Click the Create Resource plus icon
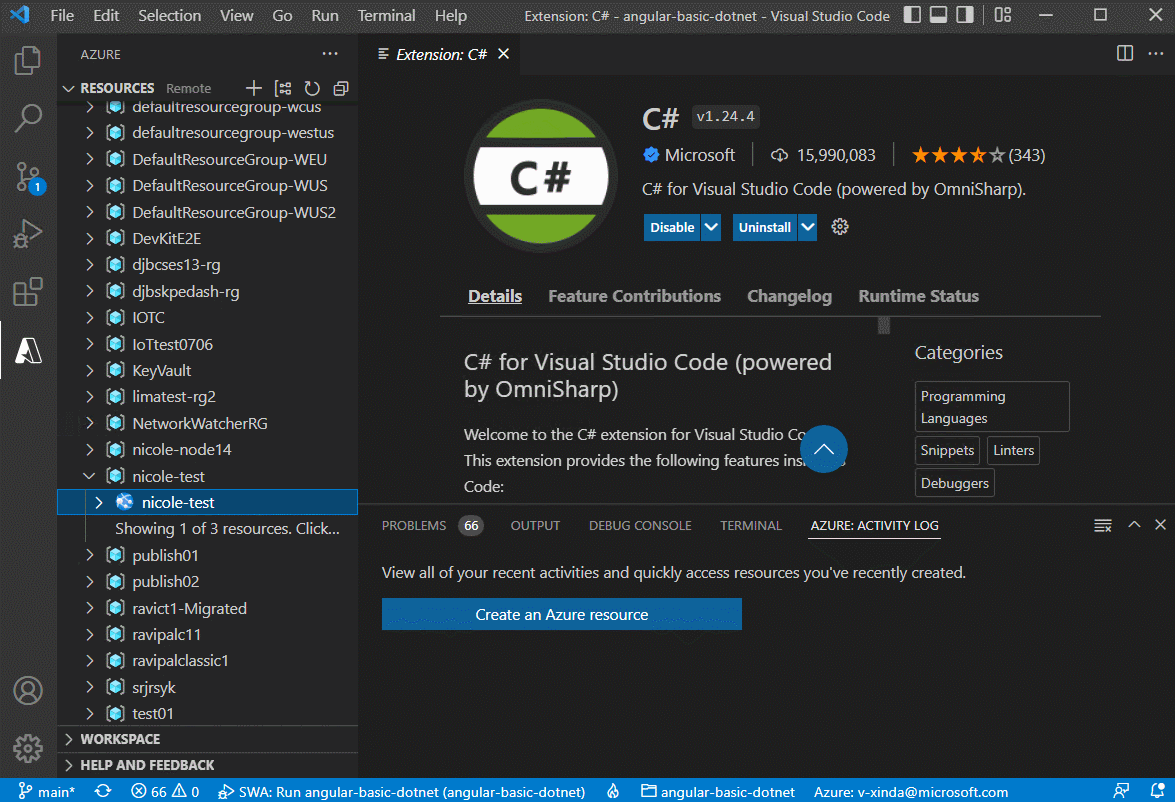Image resolution: width=1175 pixels, height=802 pixels. [254, 88]
